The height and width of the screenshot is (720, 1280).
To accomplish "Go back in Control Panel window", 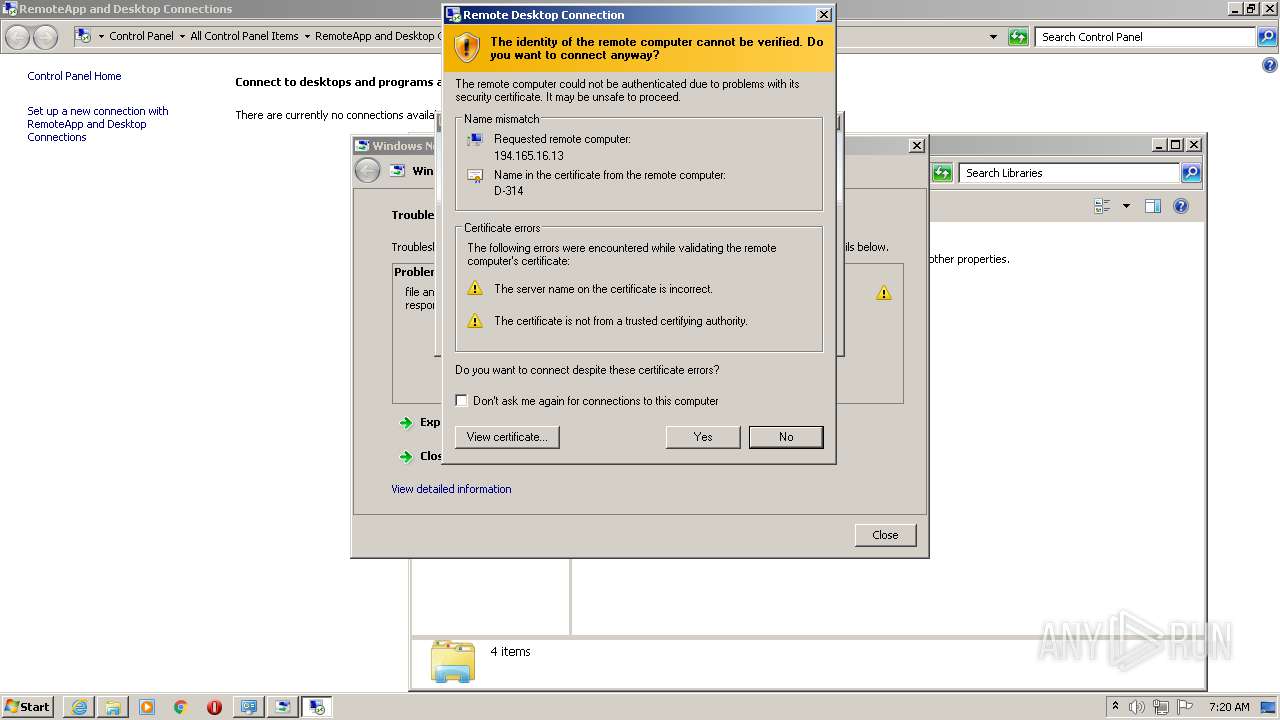I will click(18, 37).
